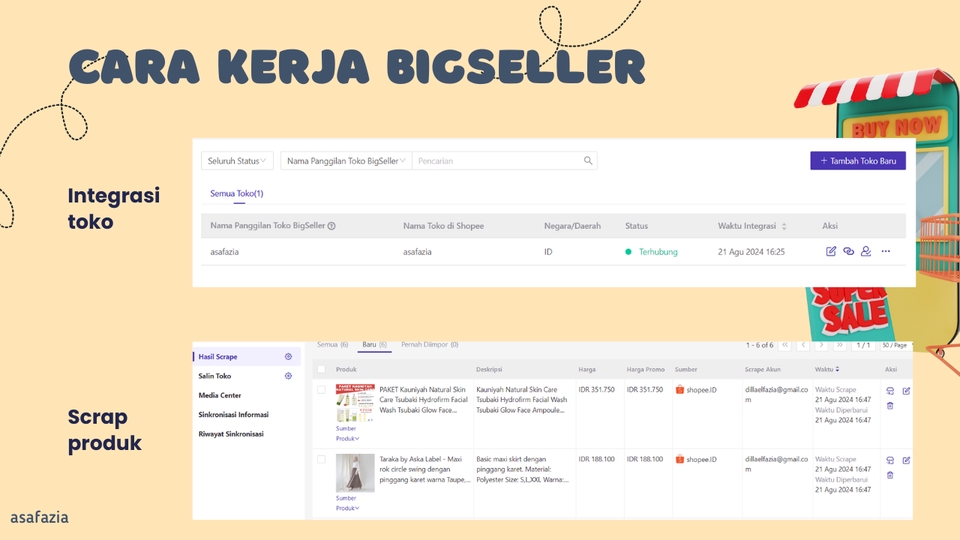Click the plugin icon next to Salin Toko
This screenshot has width=960, height=540.
point(288,376)
